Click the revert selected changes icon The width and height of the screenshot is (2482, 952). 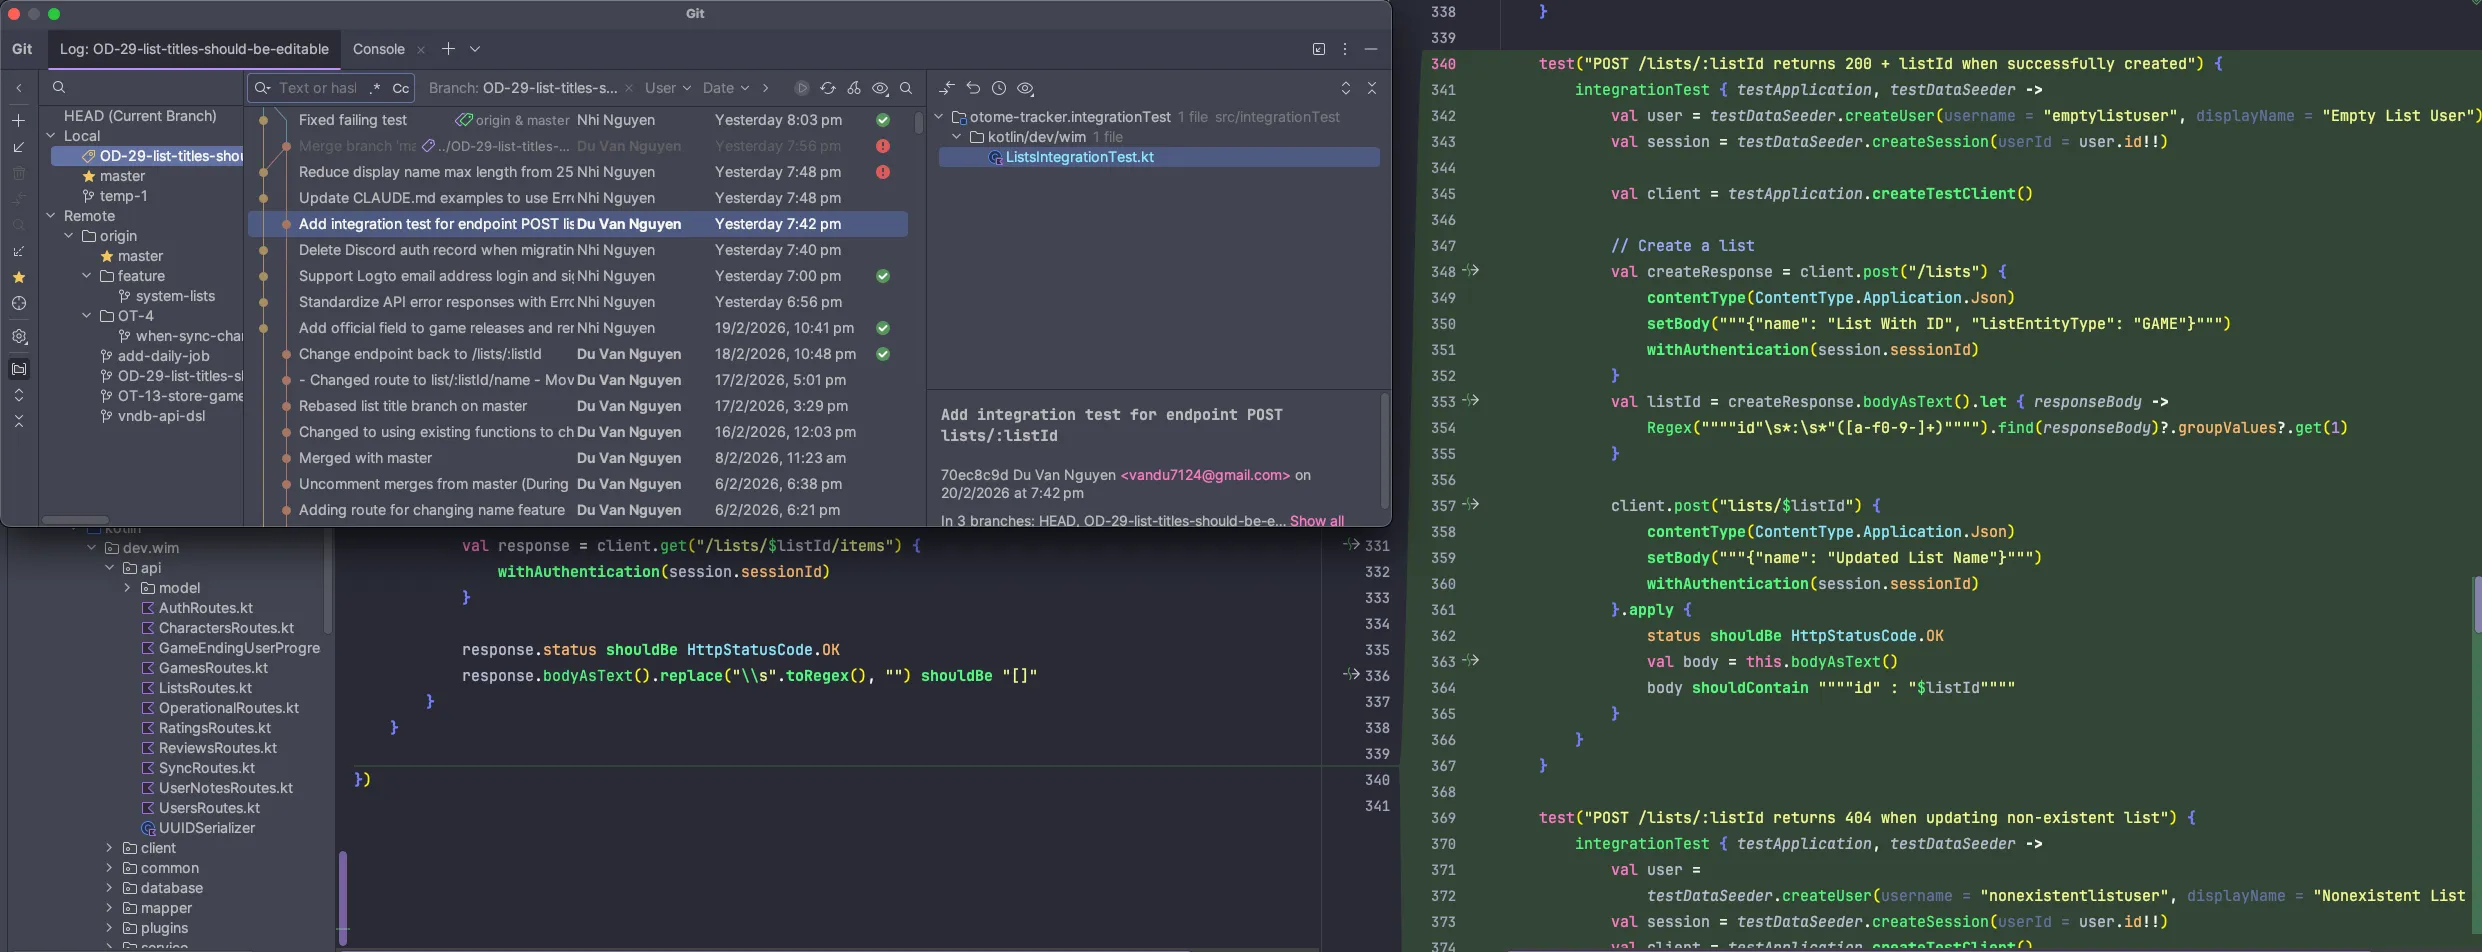(973, 88)
